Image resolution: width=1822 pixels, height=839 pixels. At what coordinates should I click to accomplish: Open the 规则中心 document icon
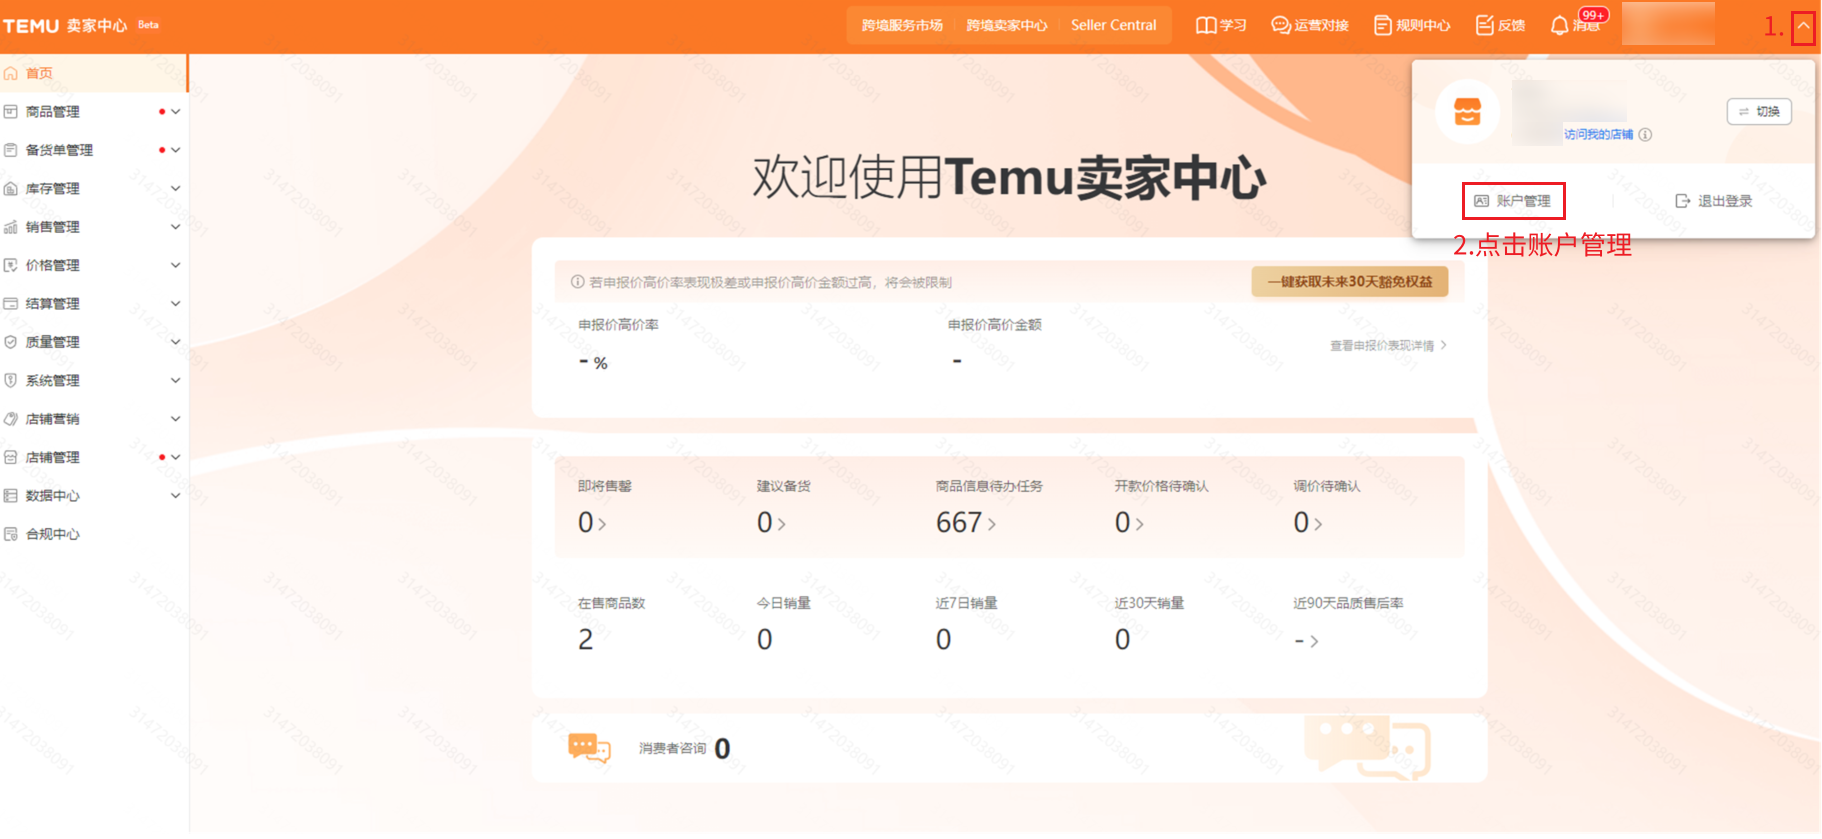pyautogui.click(x=1383, y=25)
